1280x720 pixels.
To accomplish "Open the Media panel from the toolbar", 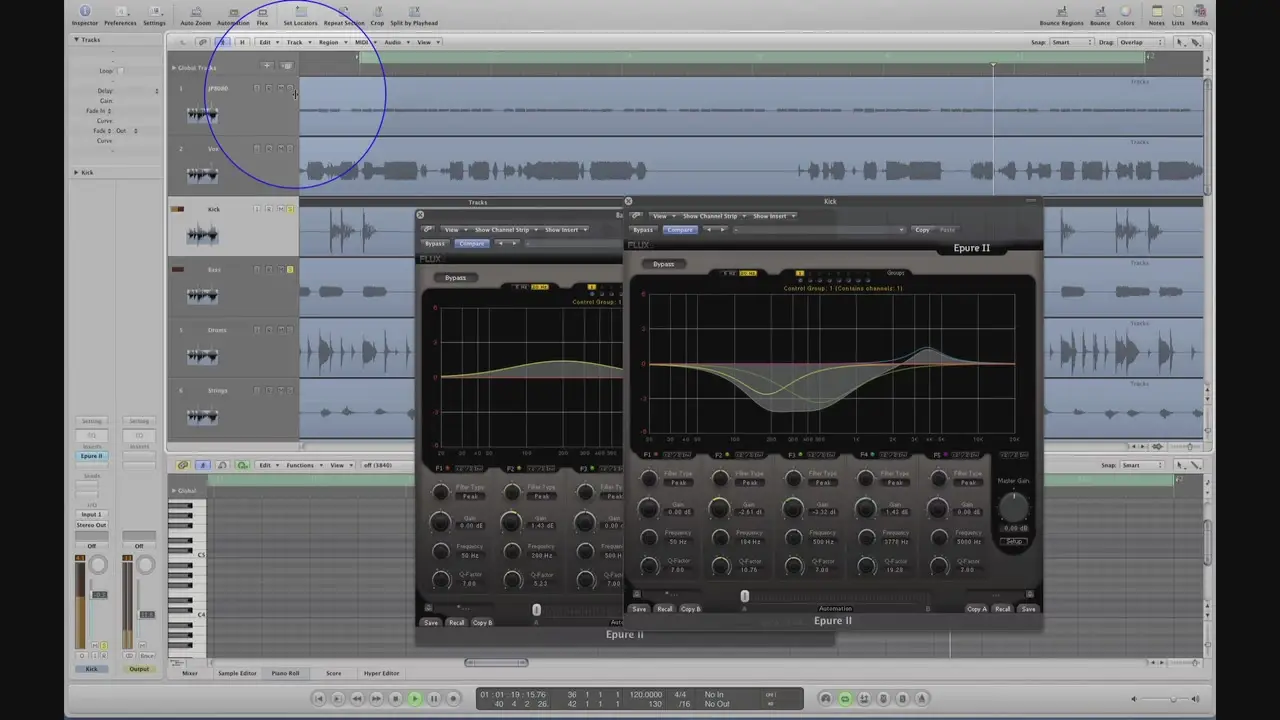I will click(x=1199, y=15).
